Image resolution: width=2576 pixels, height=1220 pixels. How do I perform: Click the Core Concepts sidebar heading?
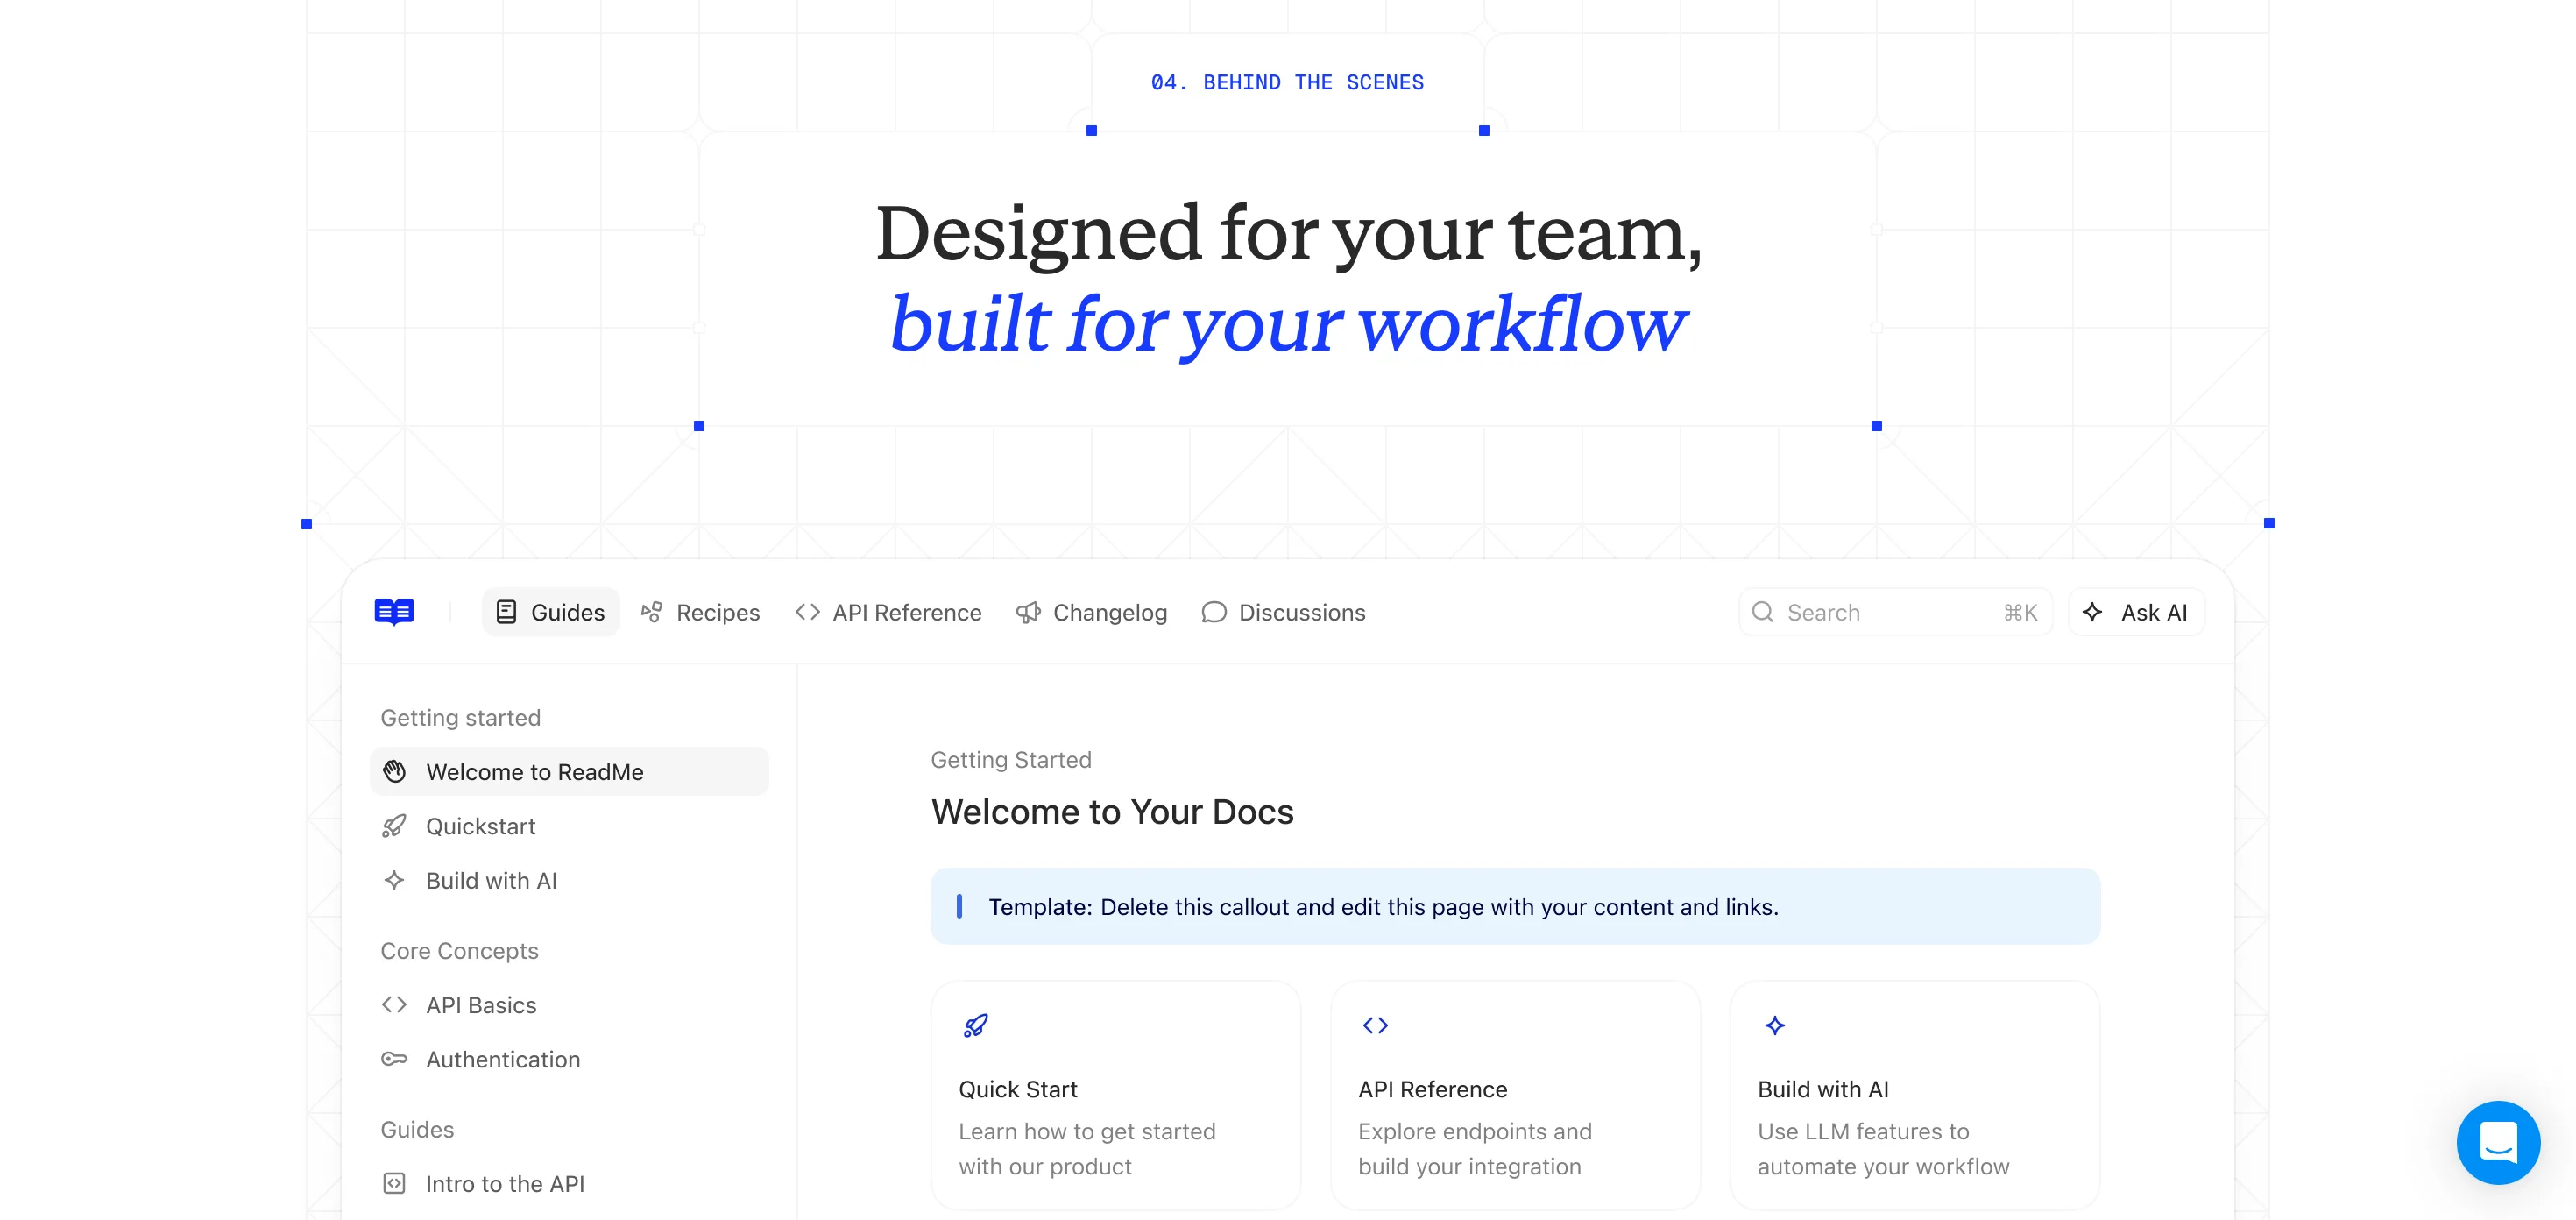[x=459, y=950]
